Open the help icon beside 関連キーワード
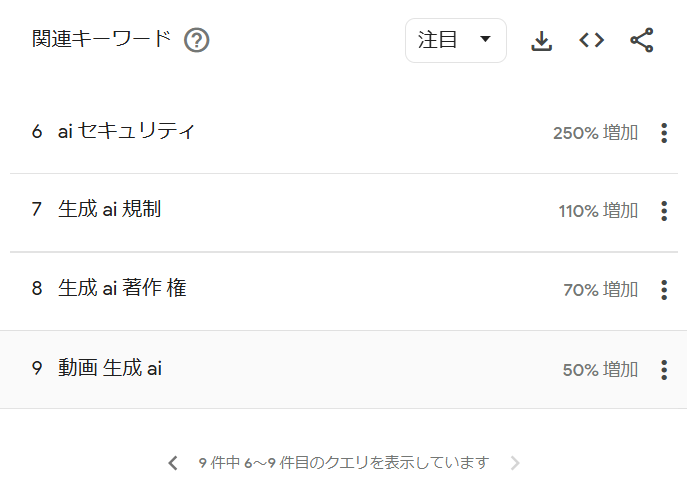This screenshot has width=687, height=495. (196, 40)
